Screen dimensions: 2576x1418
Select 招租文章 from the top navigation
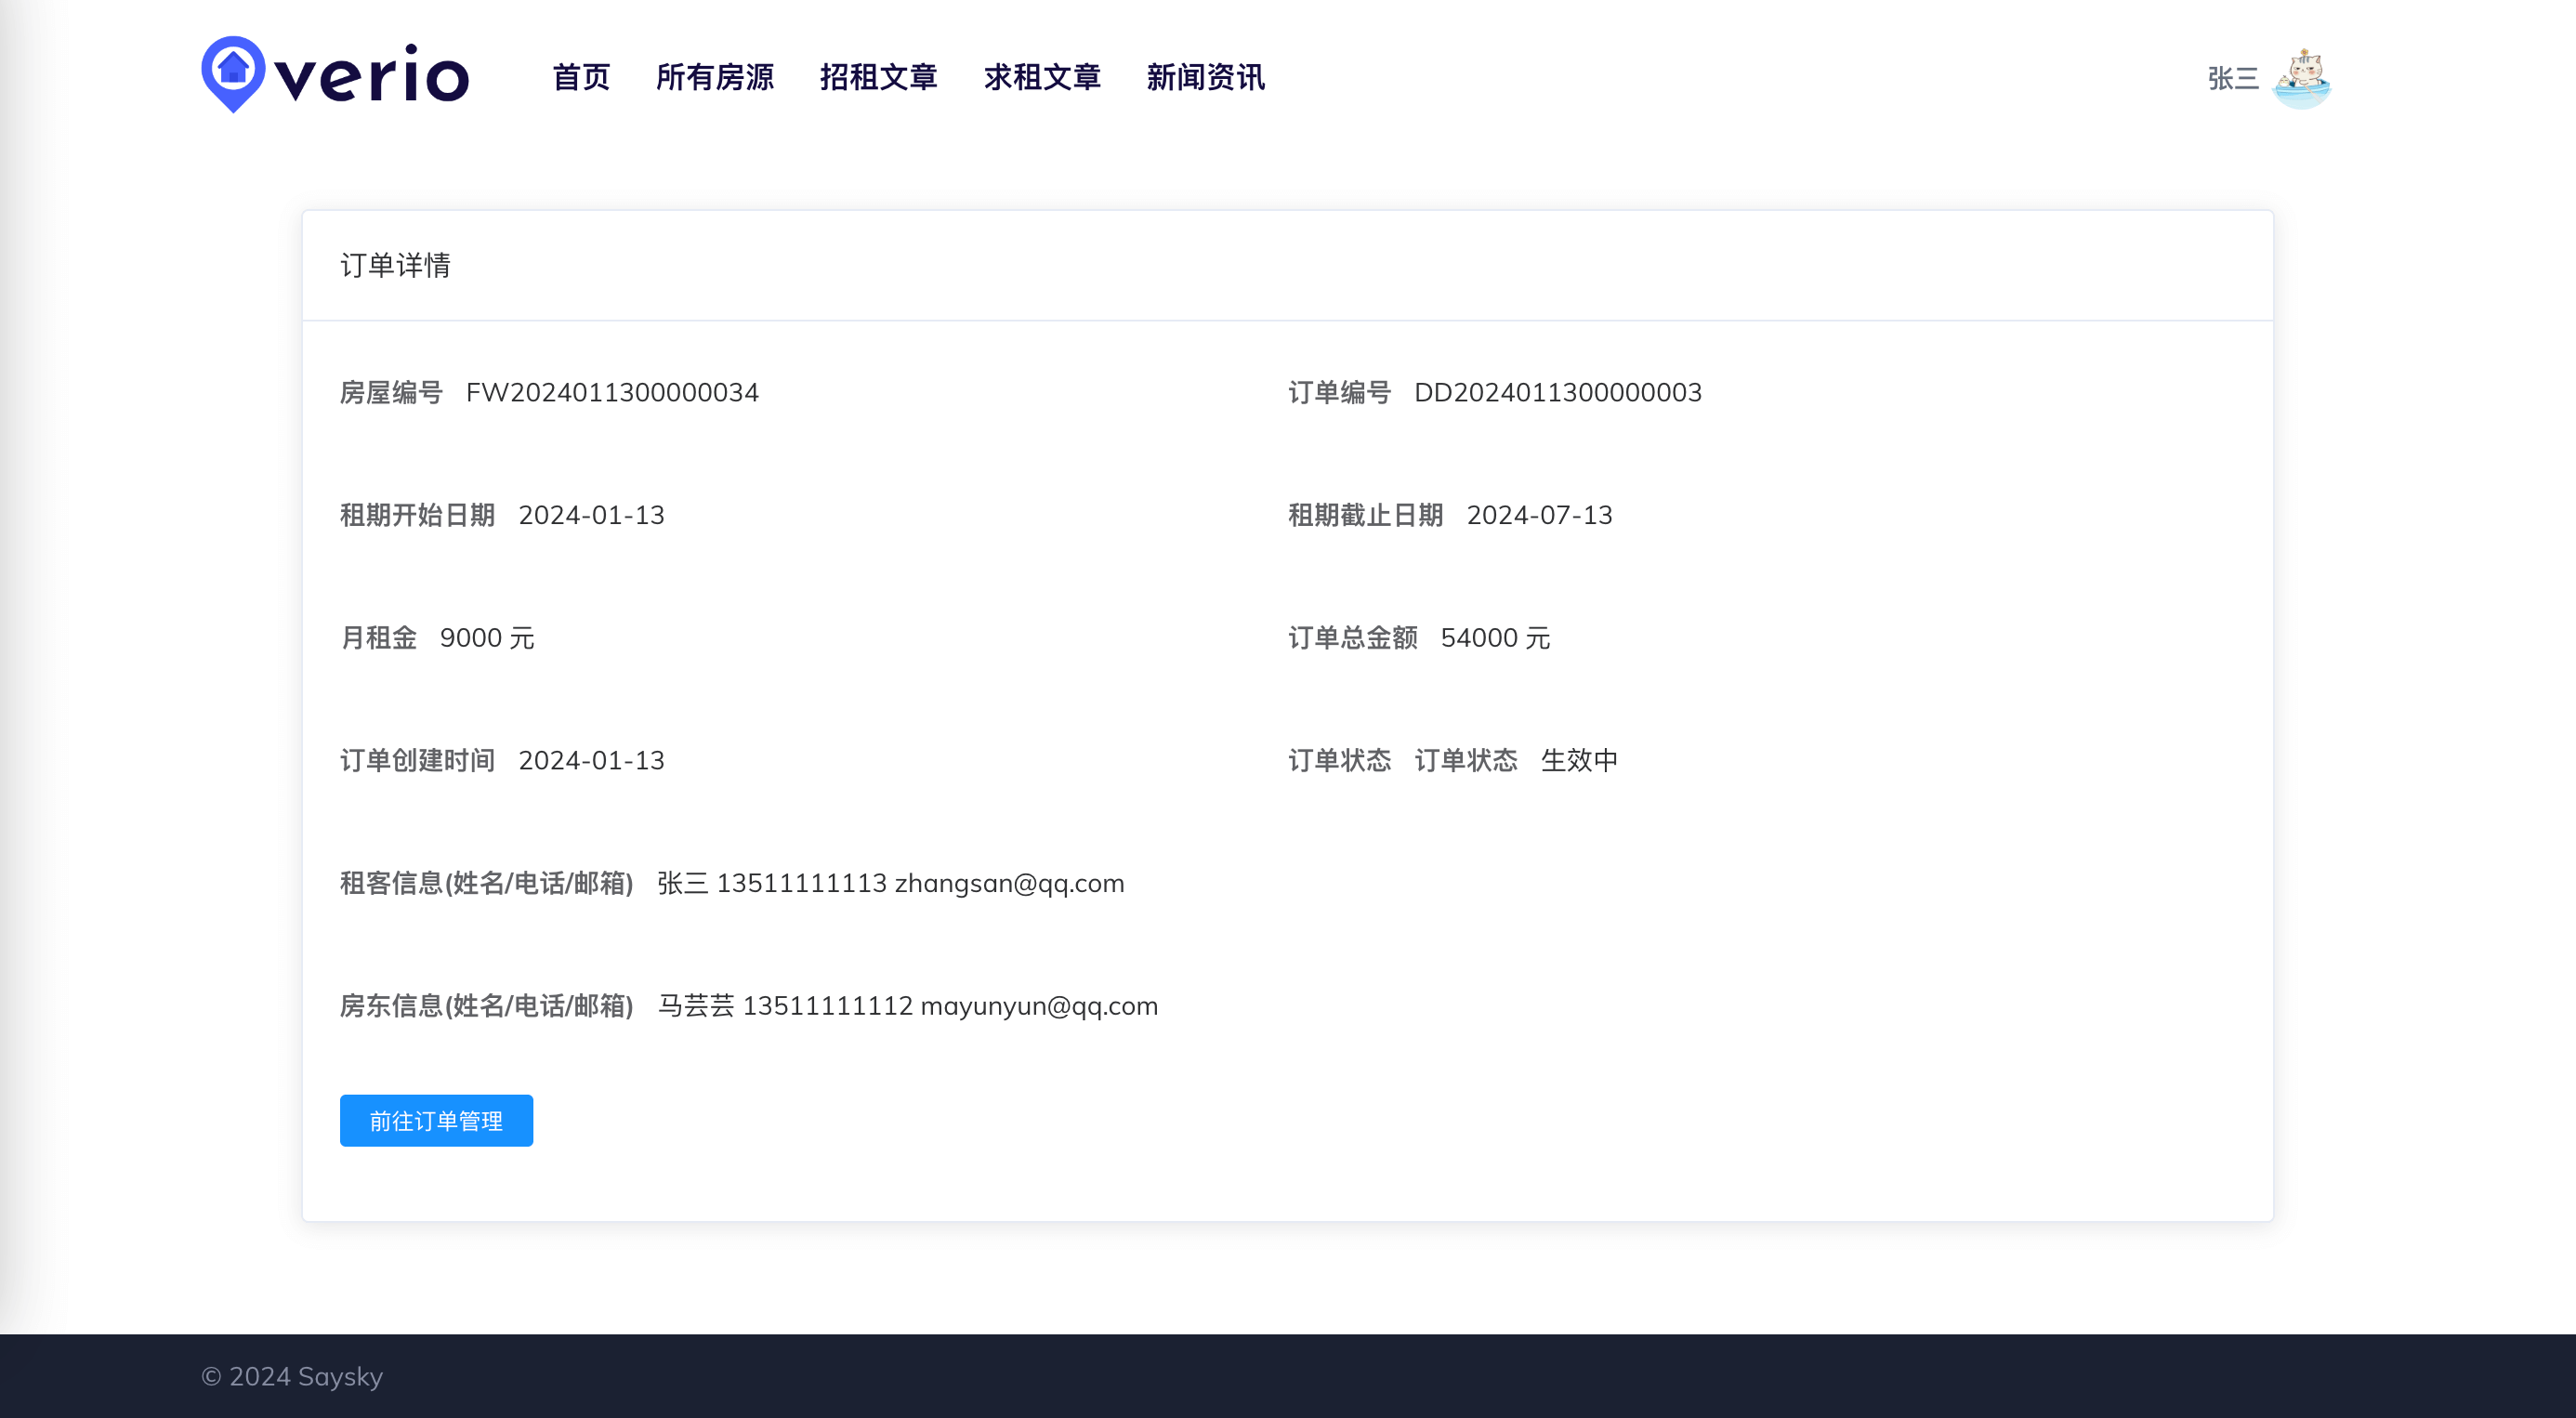point(880,79)
